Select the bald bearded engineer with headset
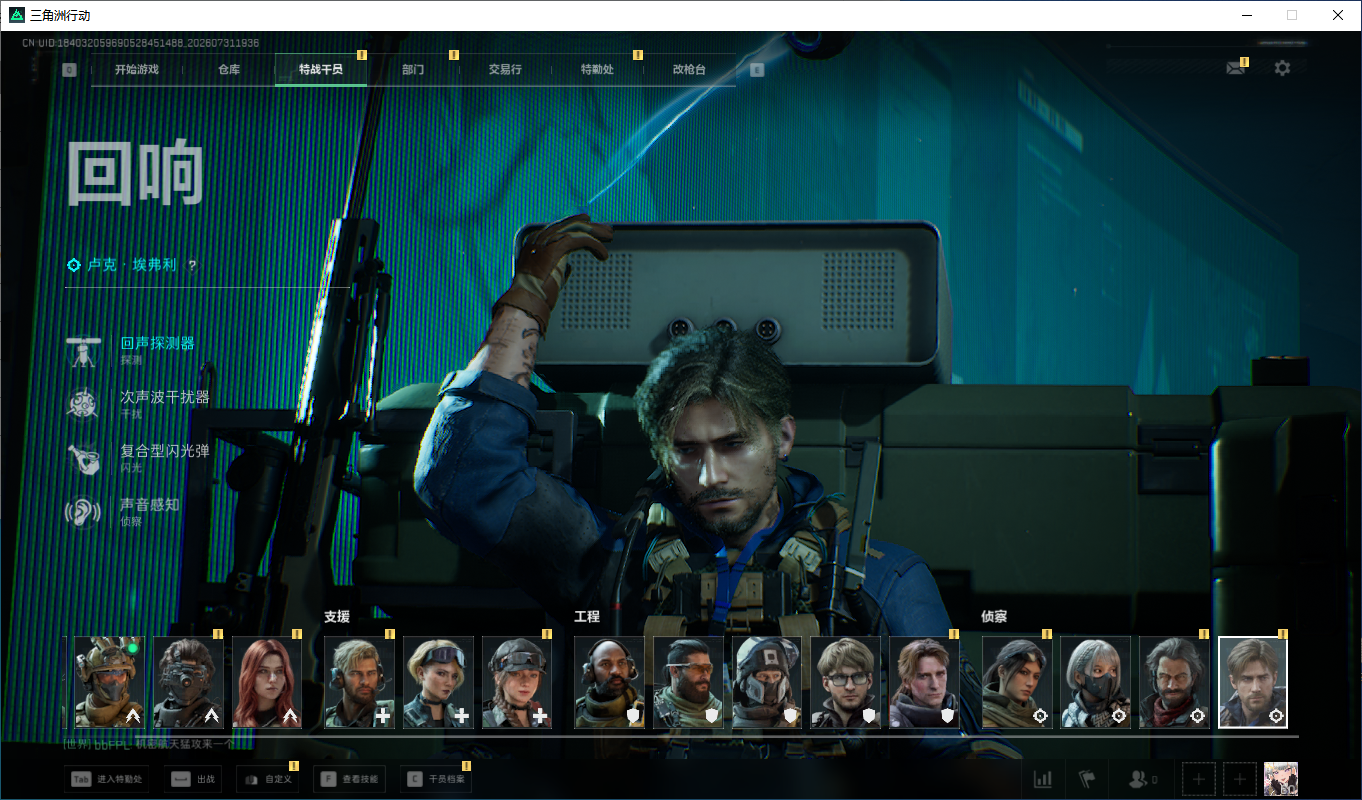The width and height of the screenshot is (1362, 800). coord(609,682)
